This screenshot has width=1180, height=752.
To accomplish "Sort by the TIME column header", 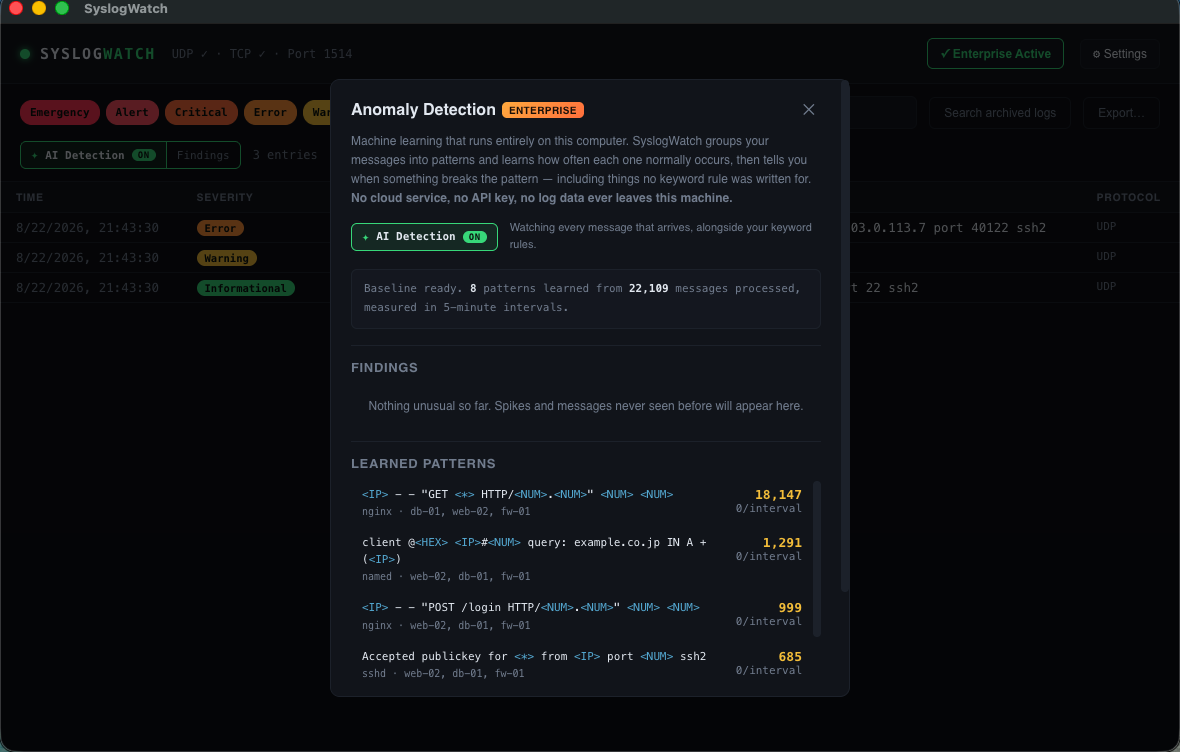I will click(x=29, y=197).
